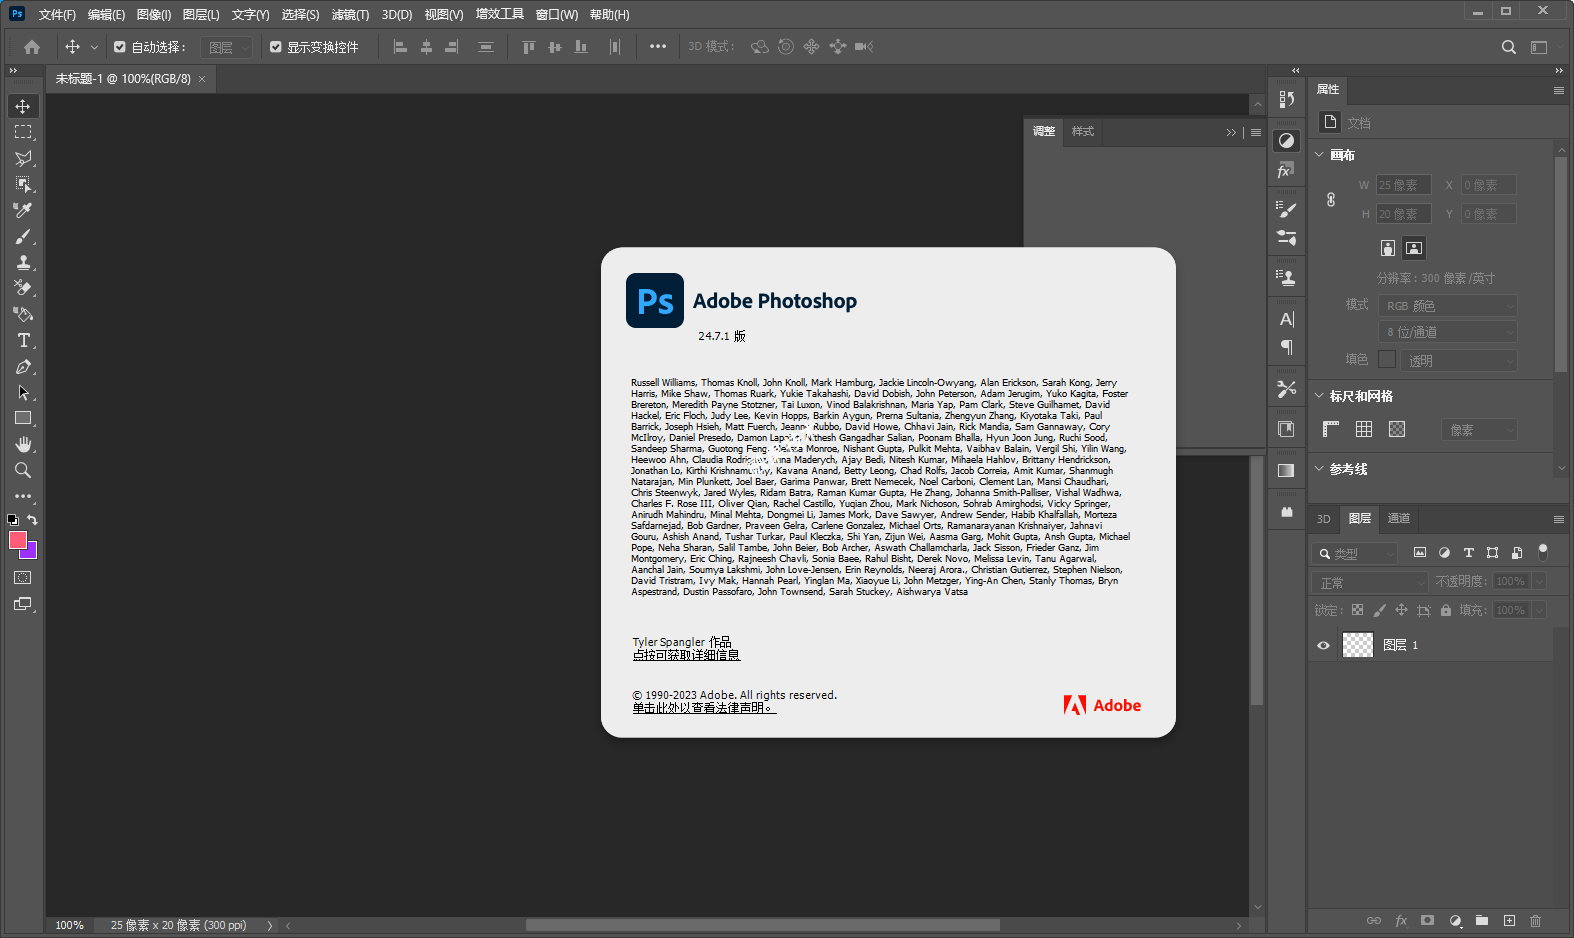Create a new layer with plus icon
The image size is (1574, 938).
pyautogui.click(x=1509, y=920)
